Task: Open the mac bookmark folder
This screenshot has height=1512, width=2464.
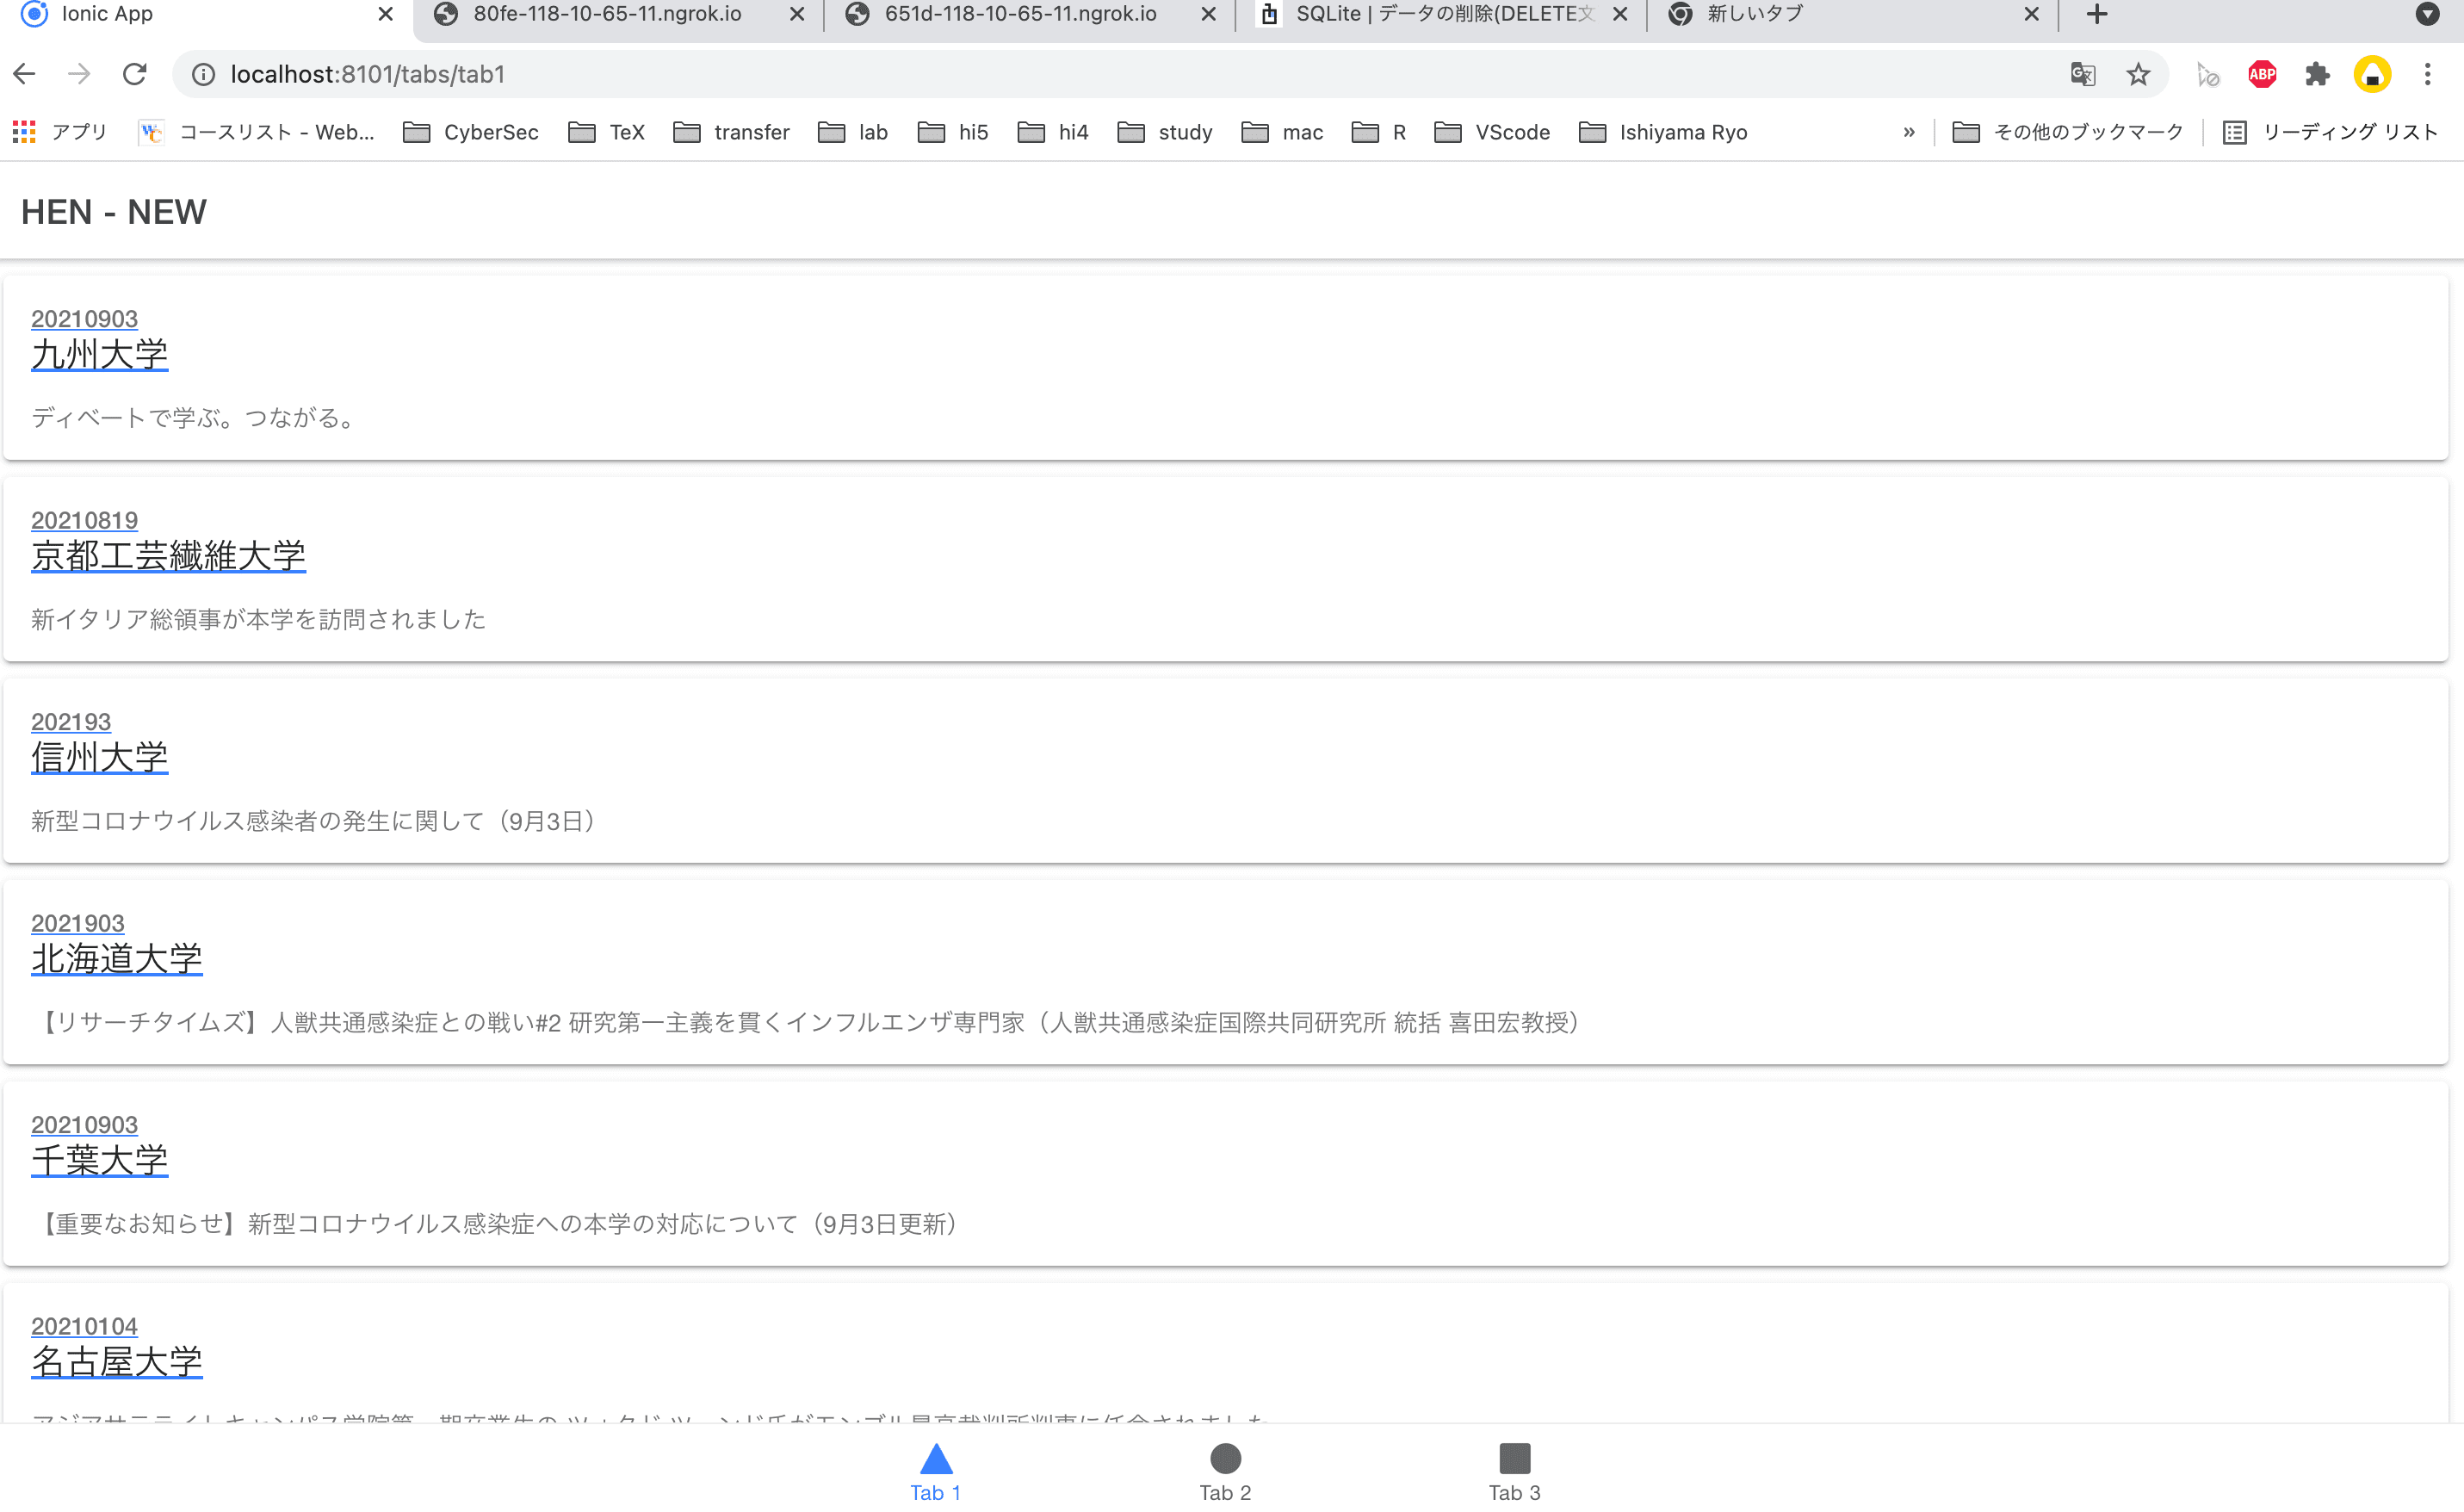Action: click(x=1283, y=132)
